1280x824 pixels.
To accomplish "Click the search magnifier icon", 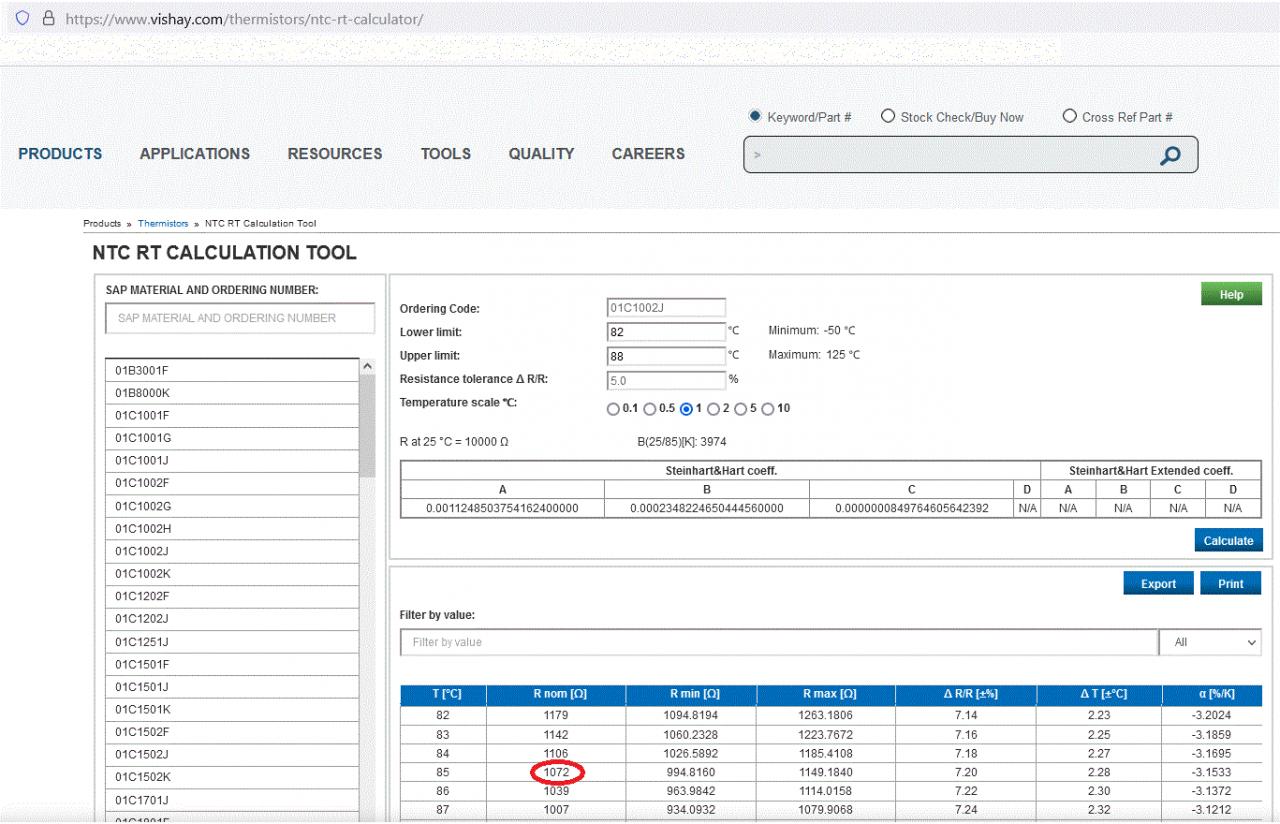I will [1170, 155].
